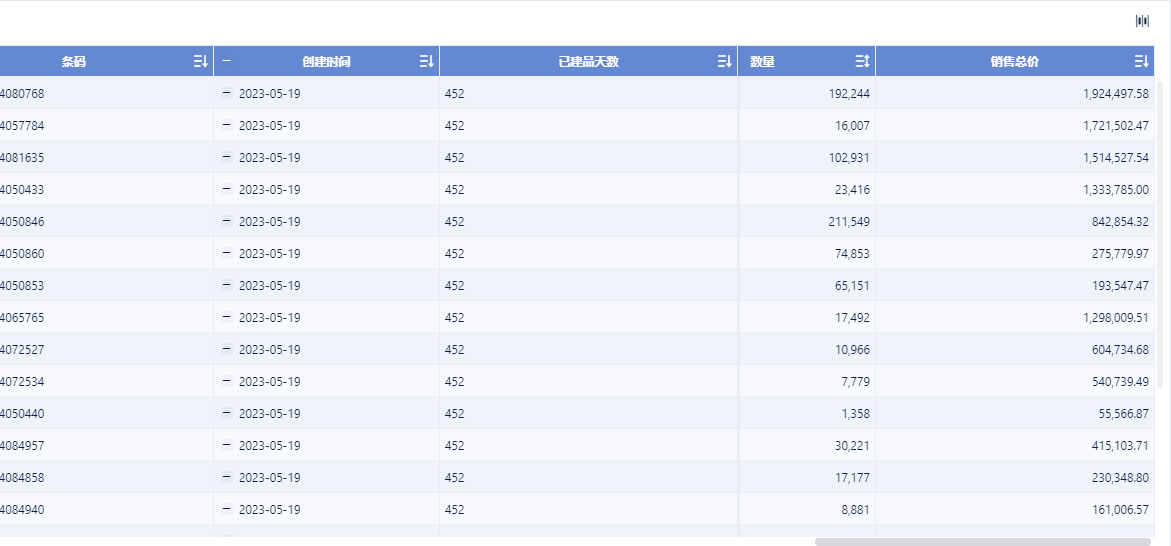
Task: Click the sort icon in 条码 header
Action: (200, 62)
